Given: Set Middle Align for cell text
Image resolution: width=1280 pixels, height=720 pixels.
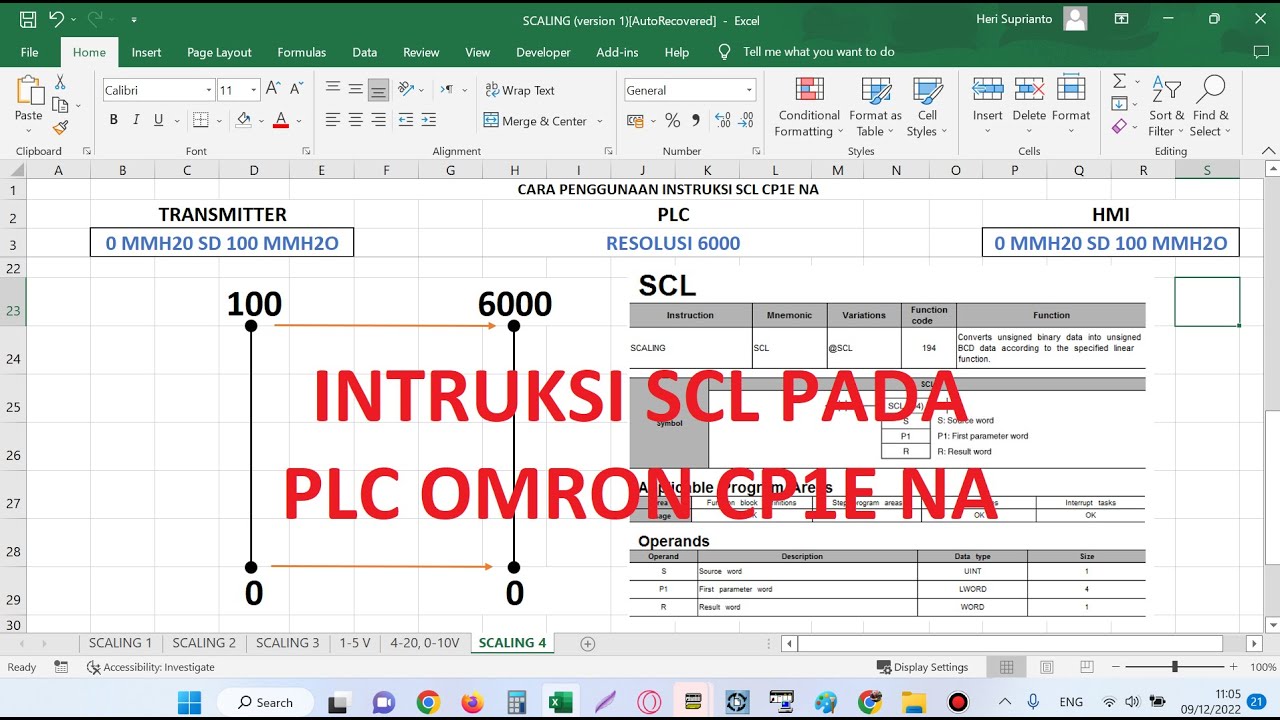Looking at the screenshot, I should pos(355,90).
